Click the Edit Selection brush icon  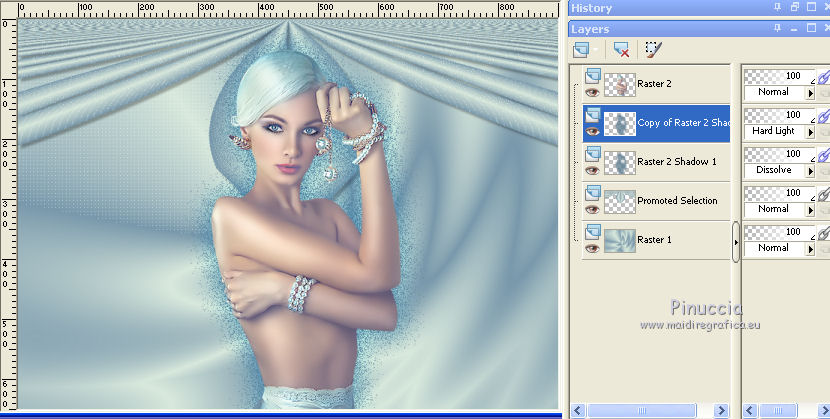point(653,50)
